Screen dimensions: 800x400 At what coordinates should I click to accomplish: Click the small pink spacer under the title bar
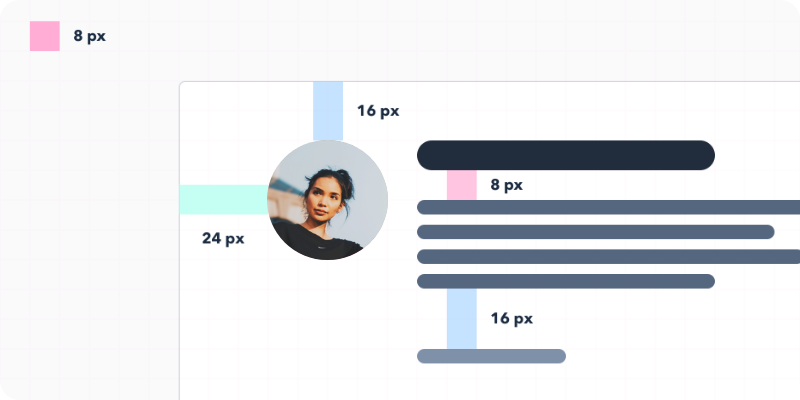461,185
